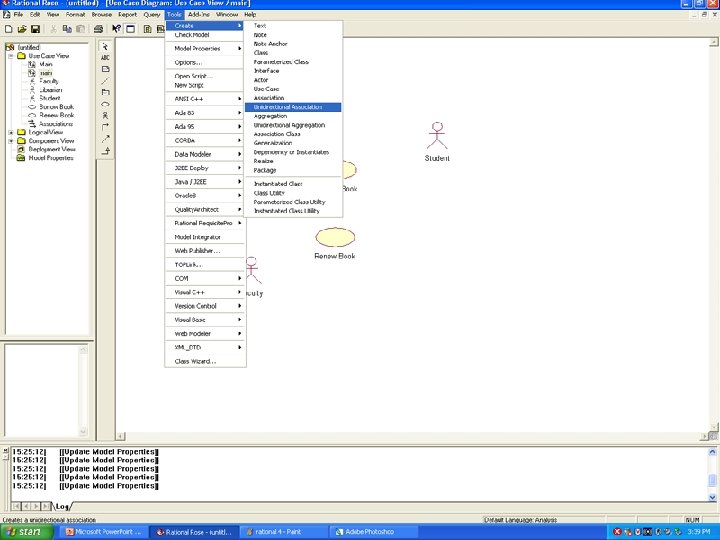720x540 pixels.
Task: Open the Data Modeler submenu
Action: (205, 154)
